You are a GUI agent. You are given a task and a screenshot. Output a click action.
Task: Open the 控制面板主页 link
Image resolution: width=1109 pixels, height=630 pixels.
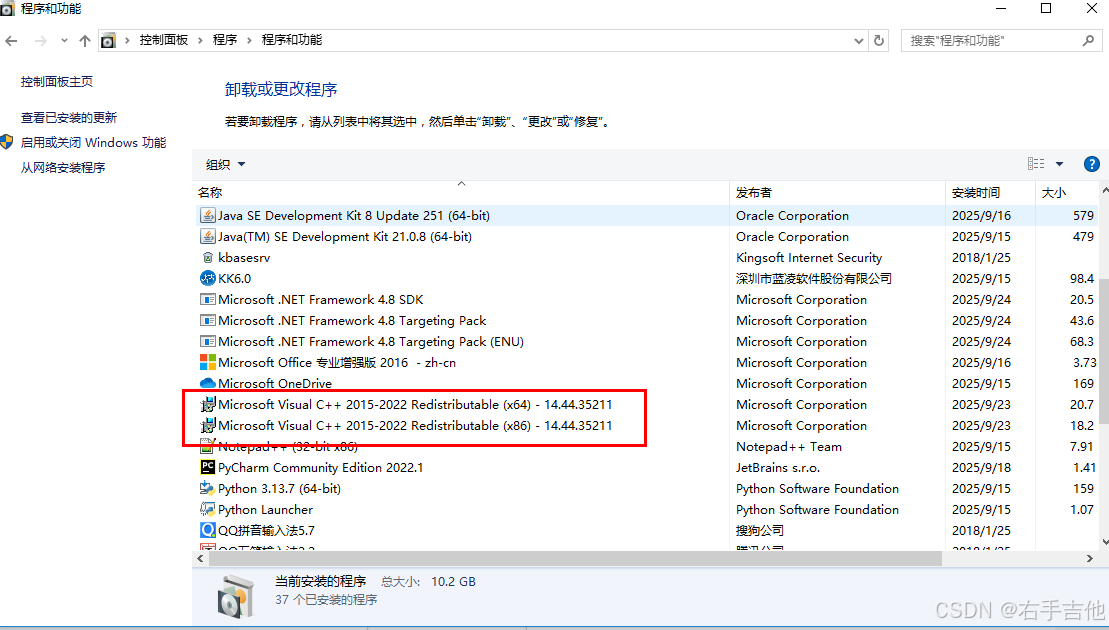pos(57,81)
